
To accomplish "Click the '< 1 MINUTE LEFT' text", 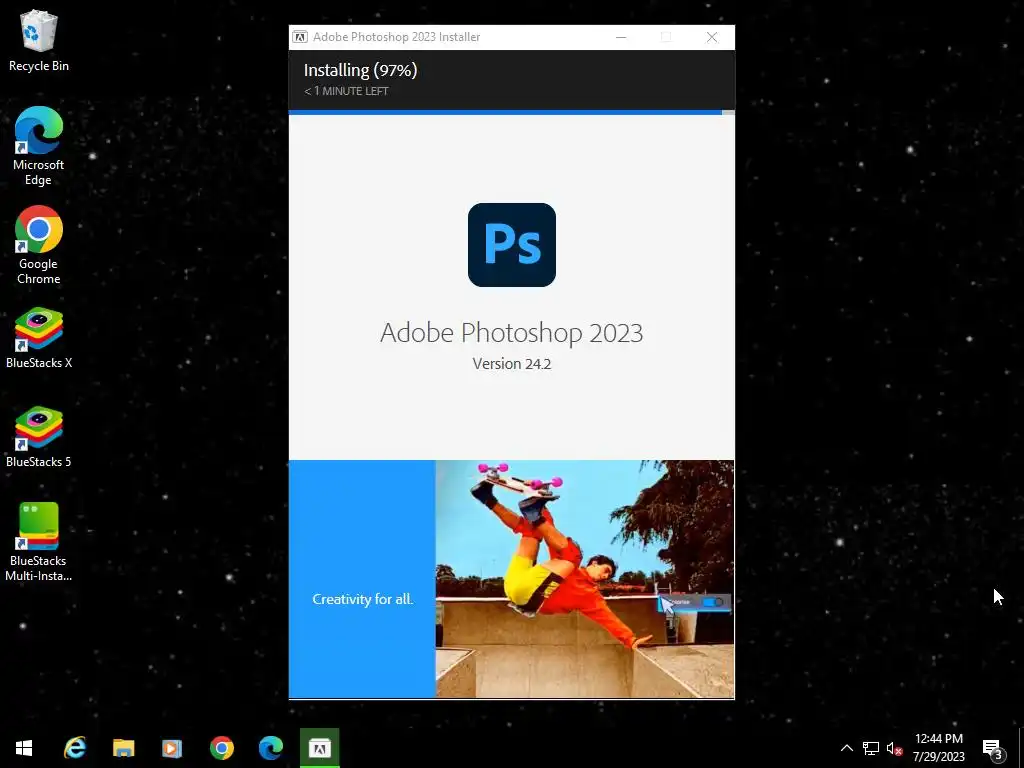I will (x=346, y=91).
